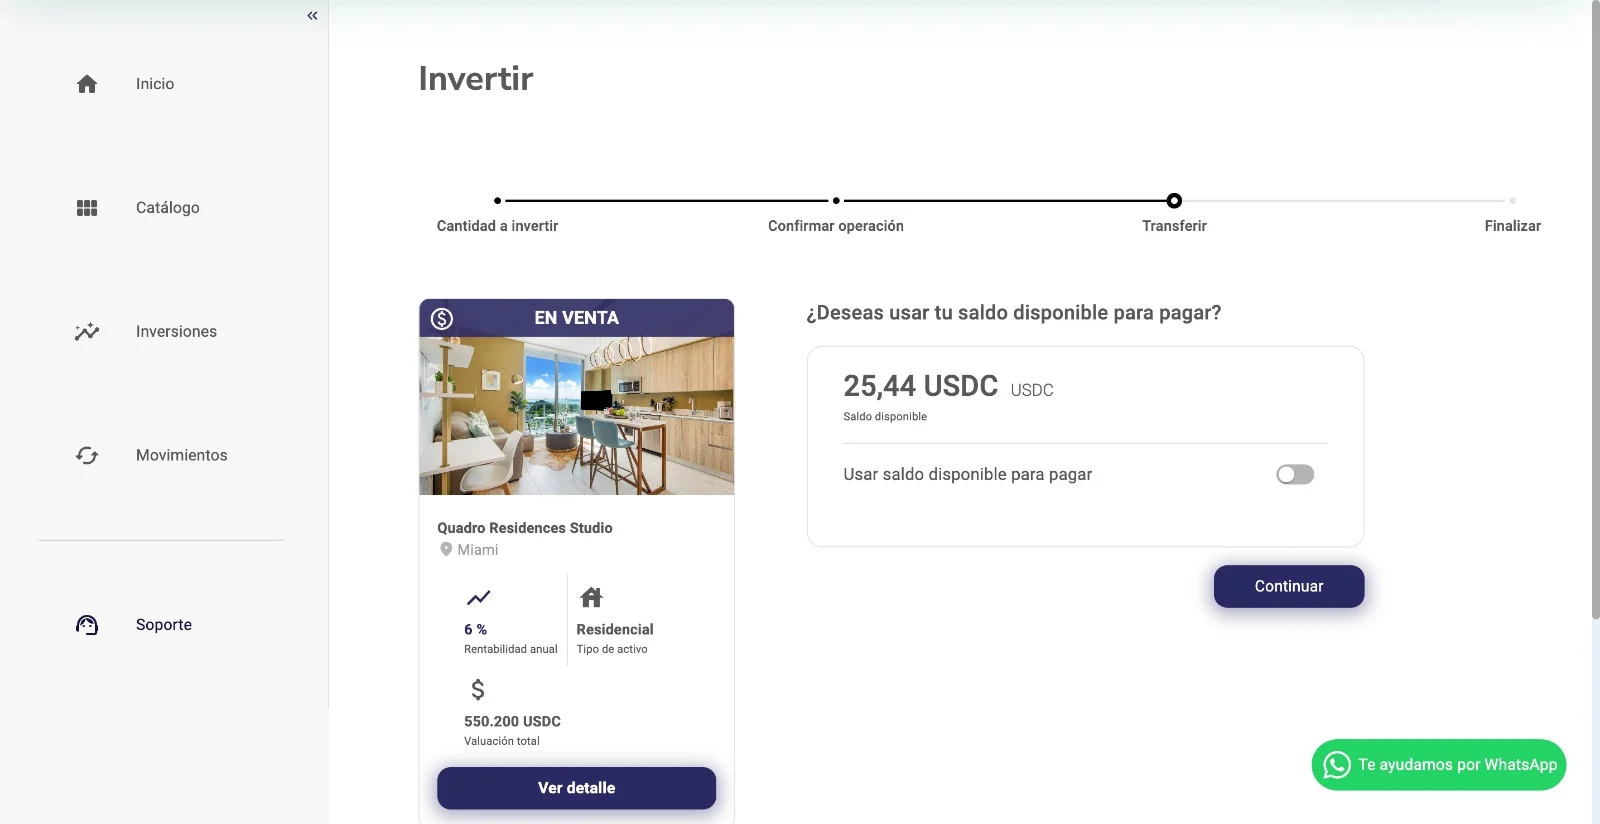Select the Catálogo grid icon

tap(86, 207)
